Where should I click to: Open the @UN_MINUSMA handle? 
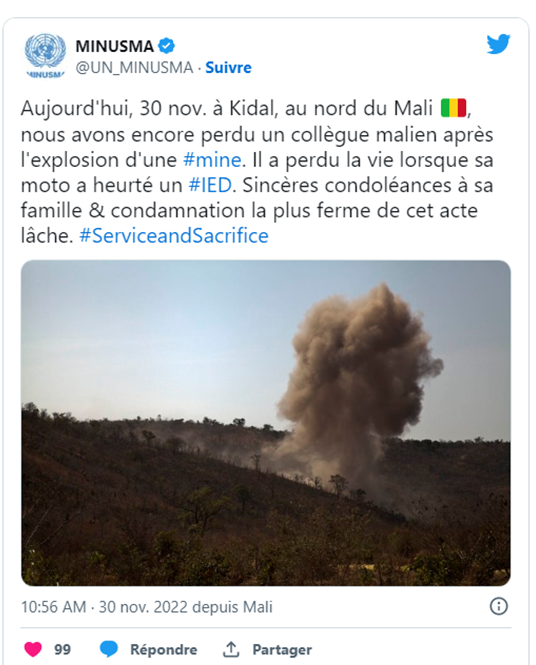coord(134,67)
